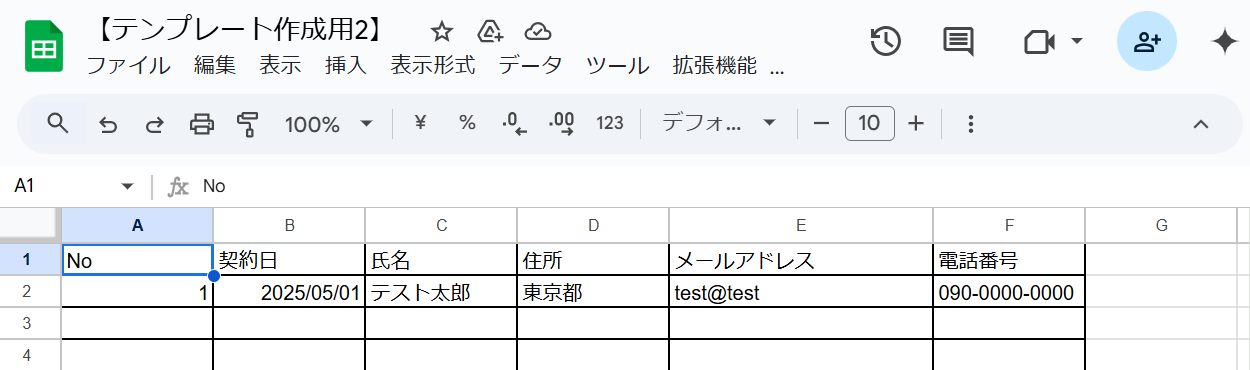This screenshot has width=1250, height=370.
Task: Open the デフォ... font dropdown
Action: tap(719, 124)
